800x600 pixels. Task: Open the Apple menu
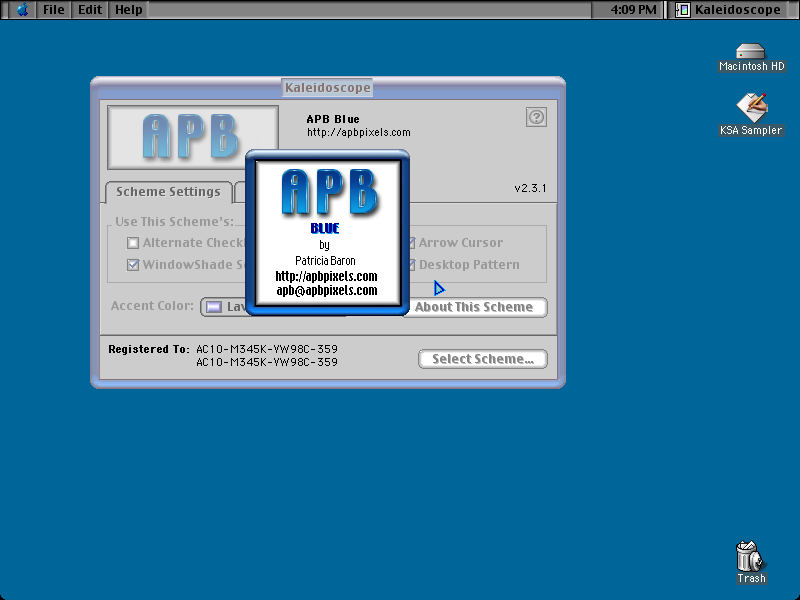pos(22,10)
